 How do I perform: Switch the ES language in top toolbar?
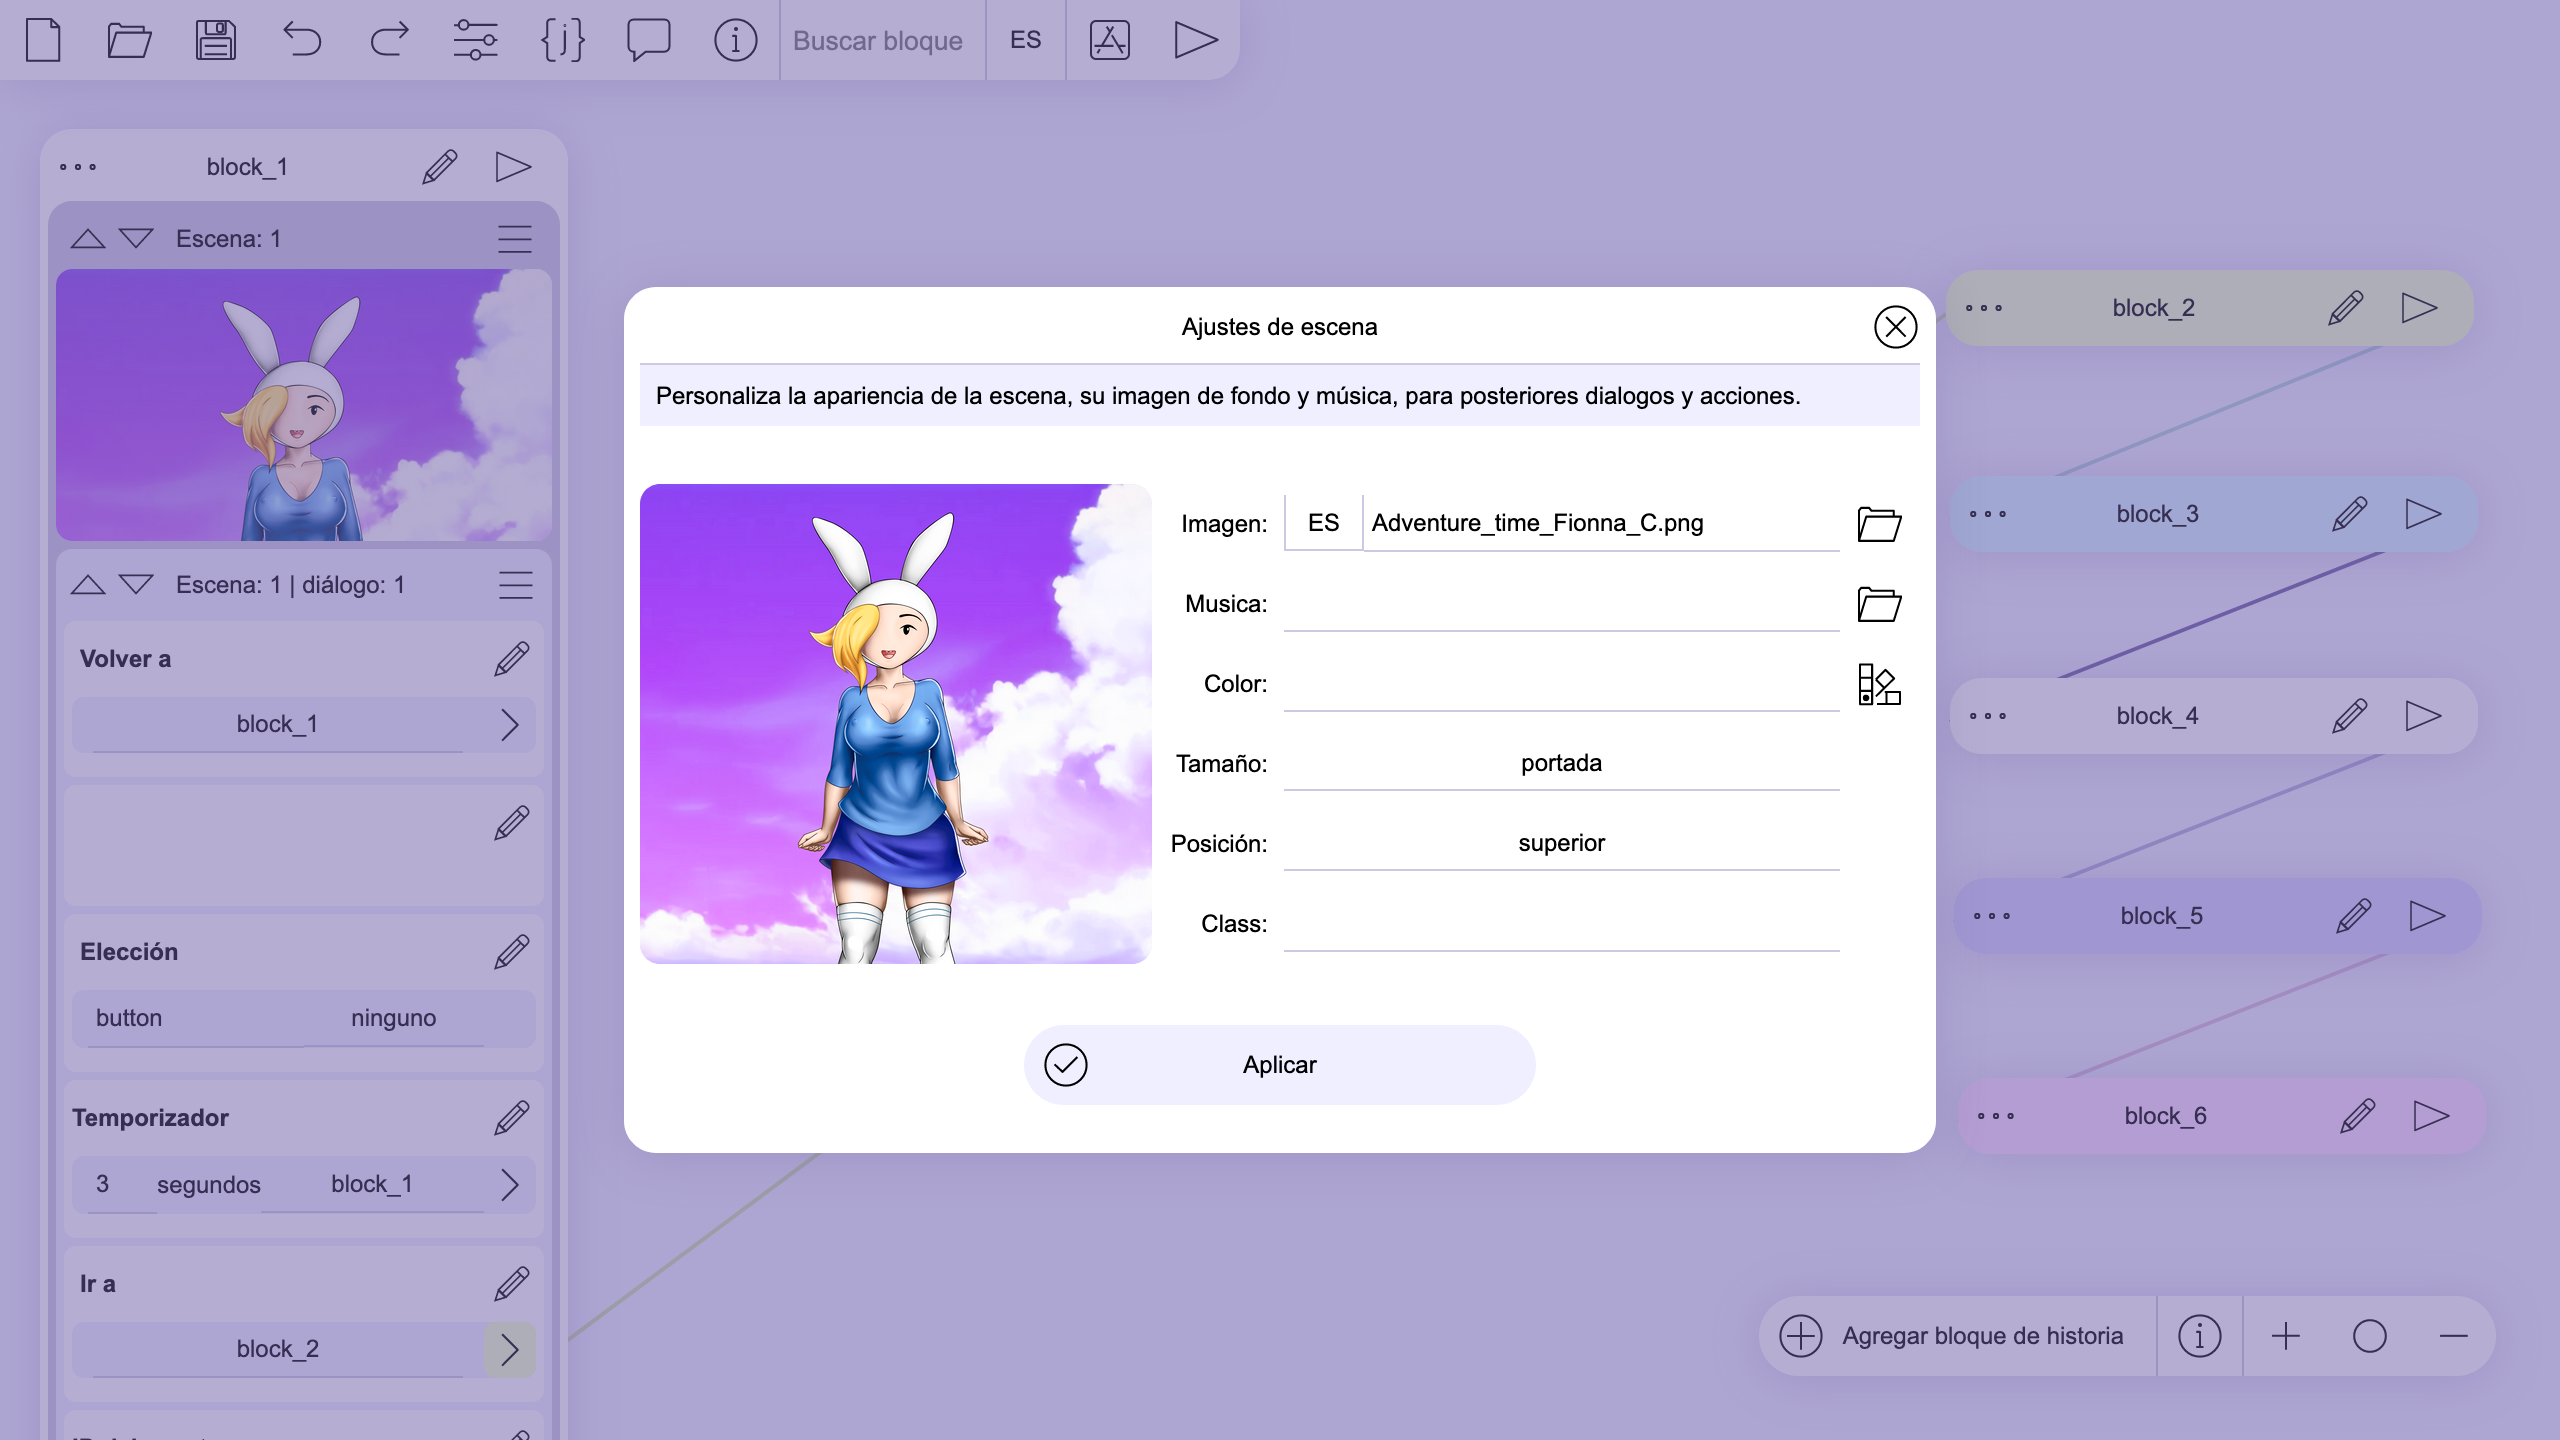tap(1025, 40)
